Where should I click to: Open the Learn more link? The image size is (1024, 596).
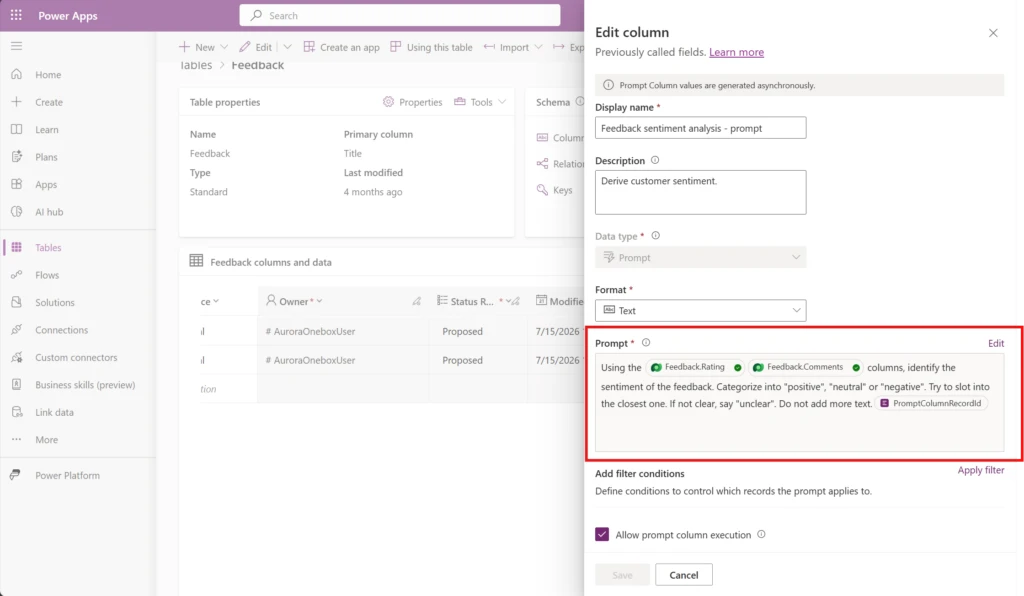click(x=736, y=52)
